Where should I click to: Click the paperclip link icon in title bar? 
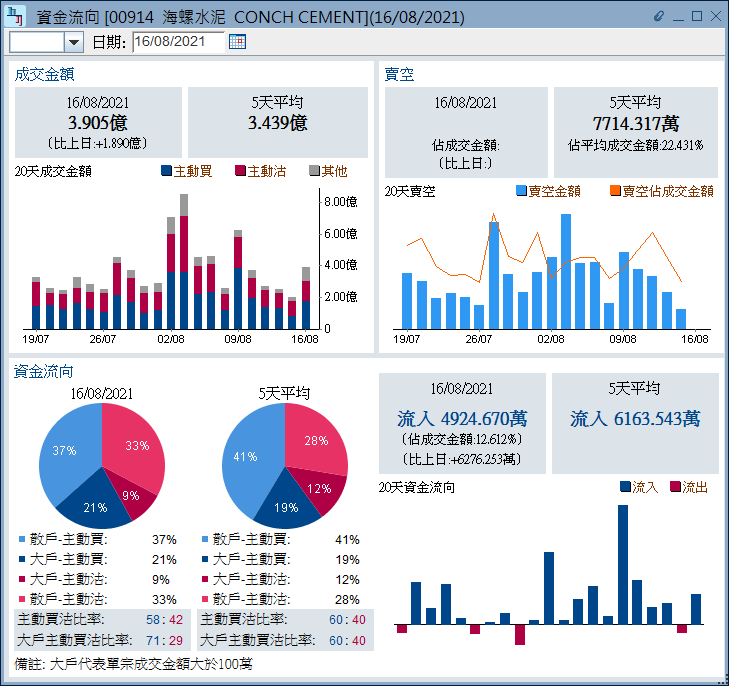point(658,16)
